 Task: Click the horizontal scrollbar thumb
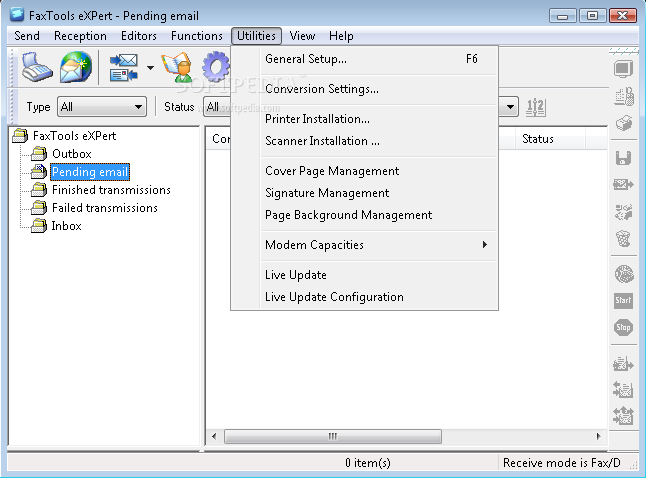point(333,436)
